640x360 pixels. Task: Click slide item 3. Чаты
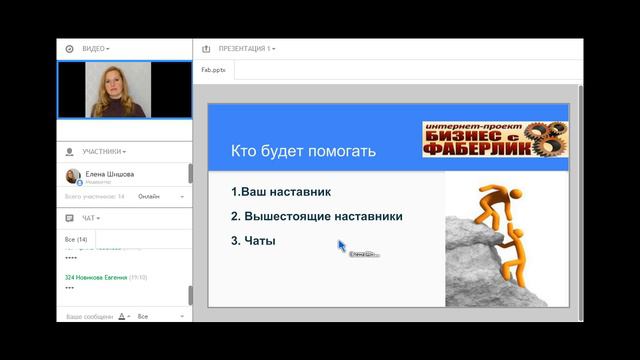click(x=253, y=240)
